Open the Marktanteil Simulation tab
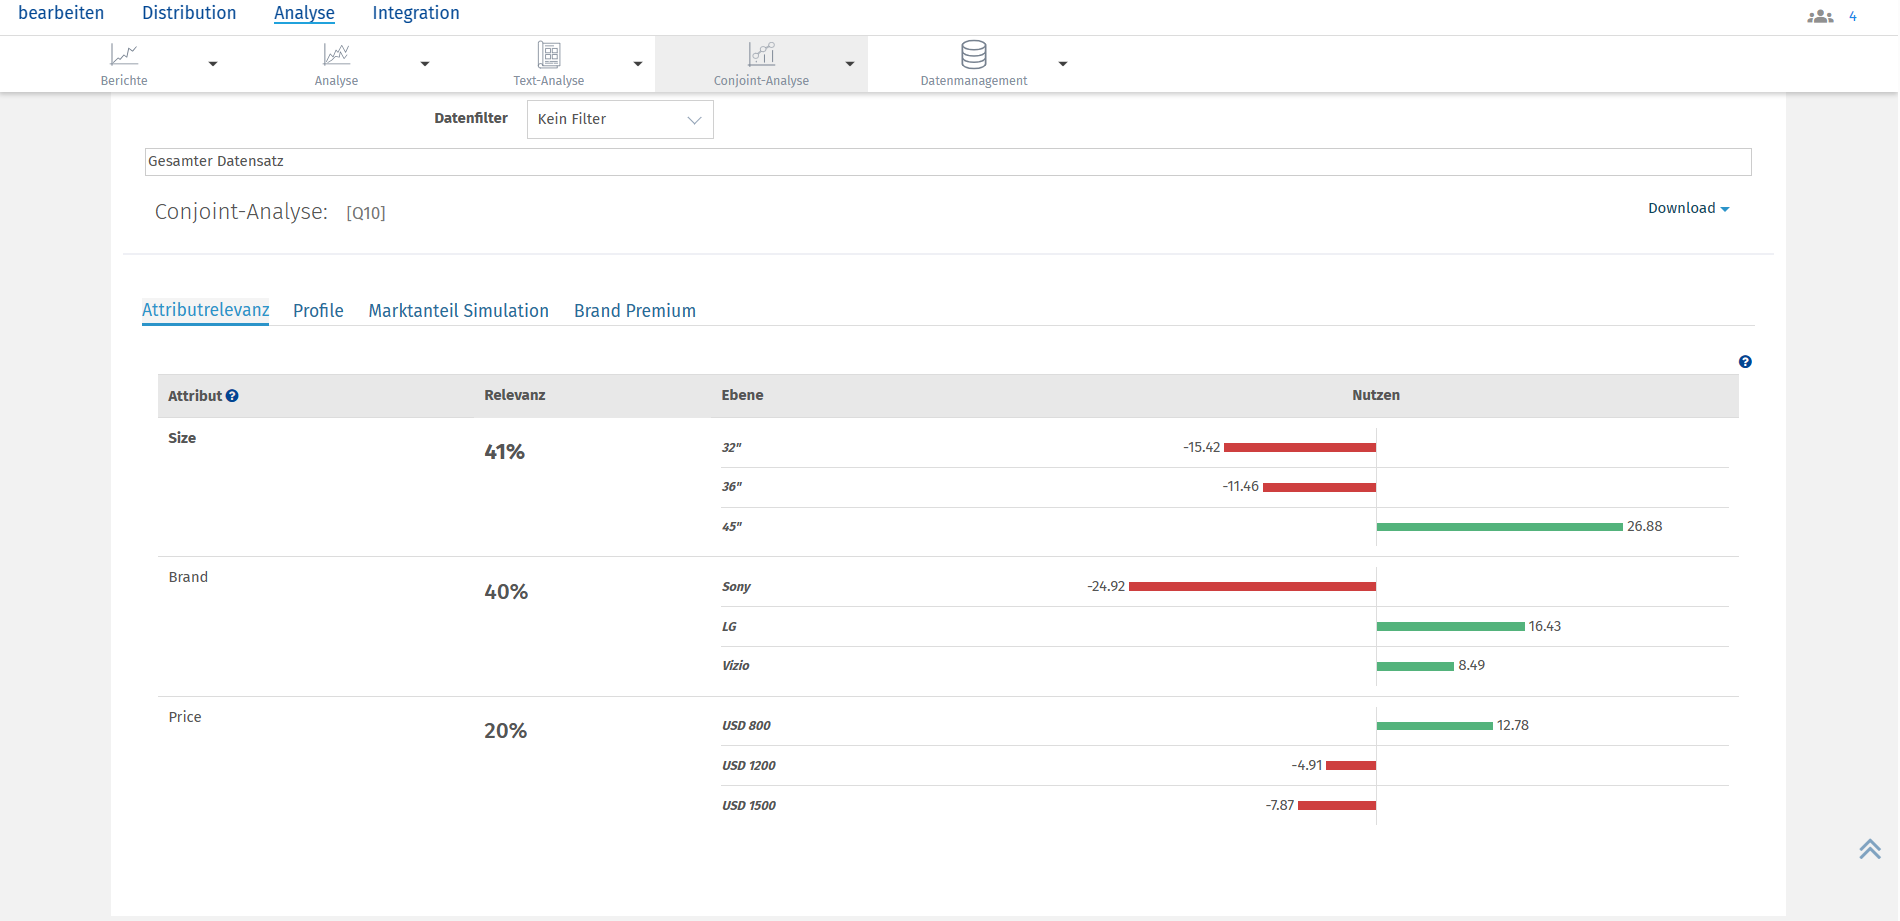The height and width of the screenshot is (921, 1900). tap(458, 311)
